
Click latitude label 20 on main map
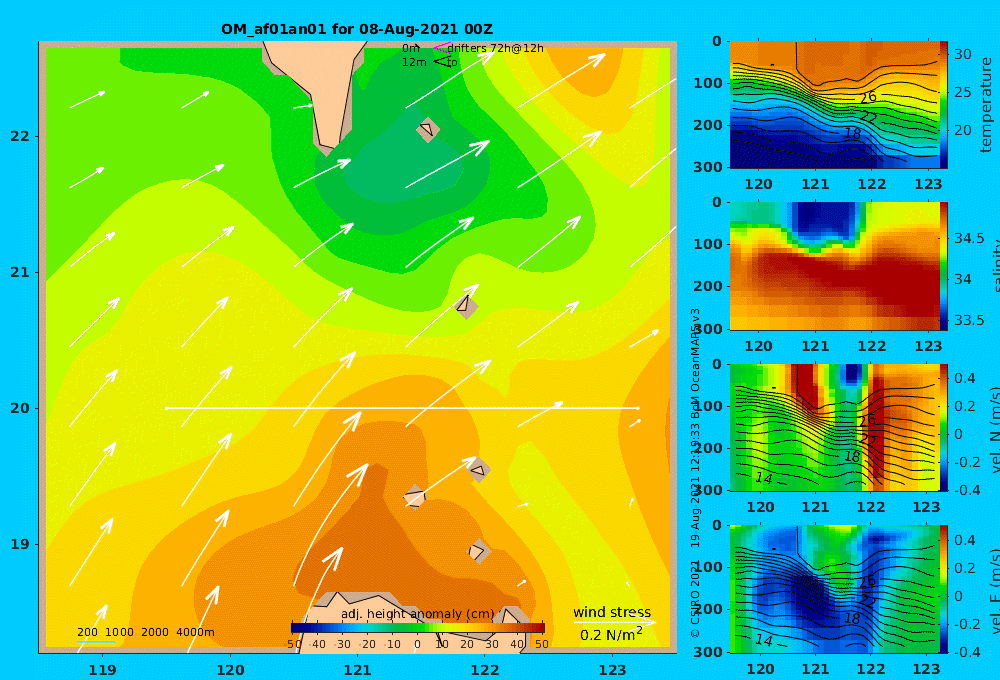pyautogui.click(x=20, y=408)
